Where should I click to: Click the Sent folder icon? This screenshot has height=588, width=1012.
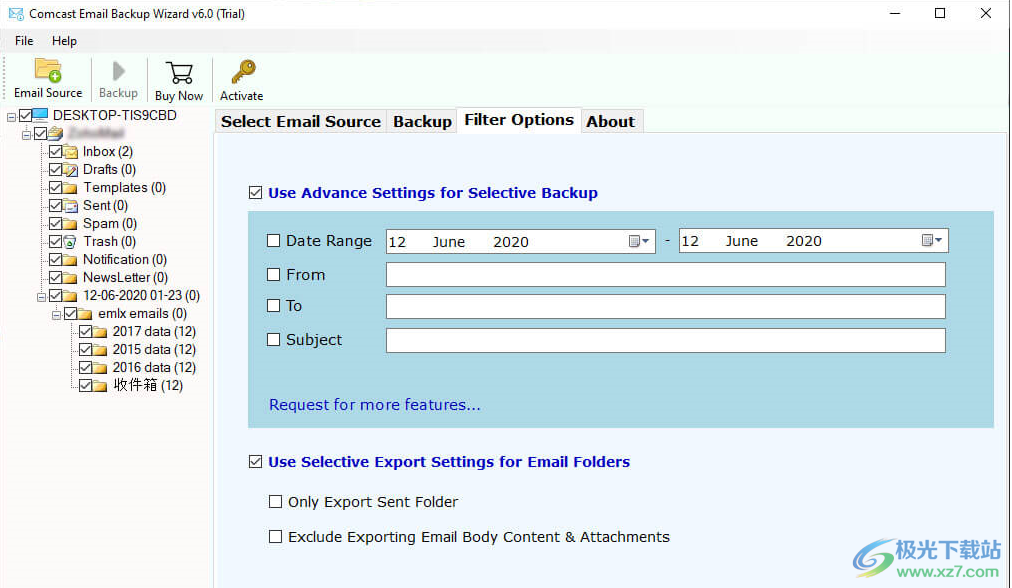(x=71, y=206)
